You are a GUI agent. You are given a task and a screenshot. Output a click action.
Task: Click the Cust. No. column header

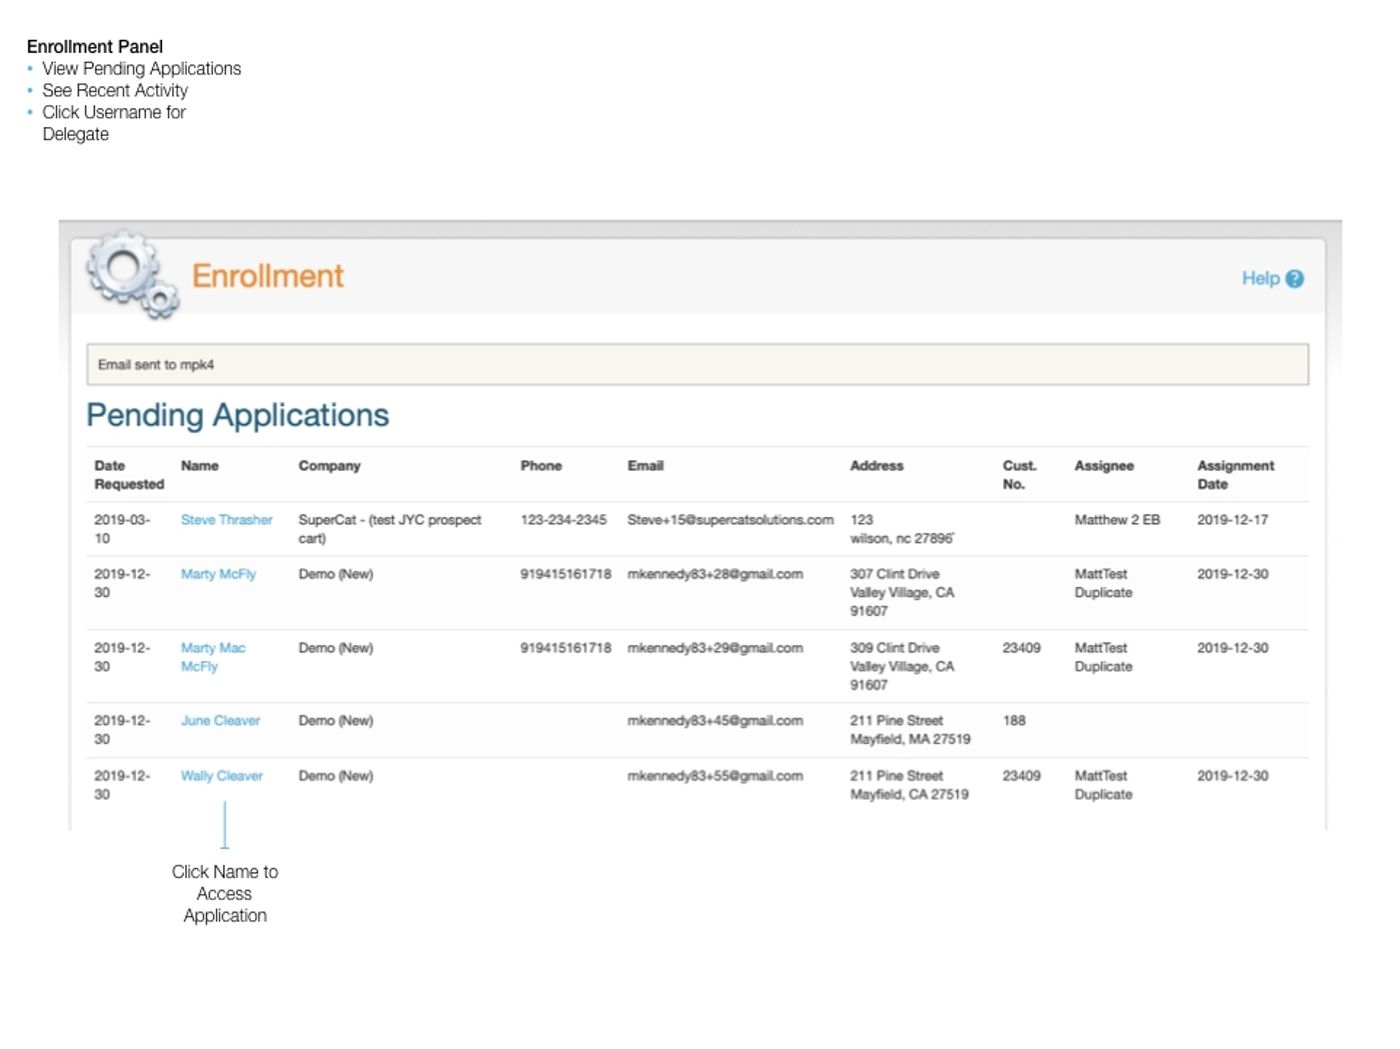pos(1019,475)
